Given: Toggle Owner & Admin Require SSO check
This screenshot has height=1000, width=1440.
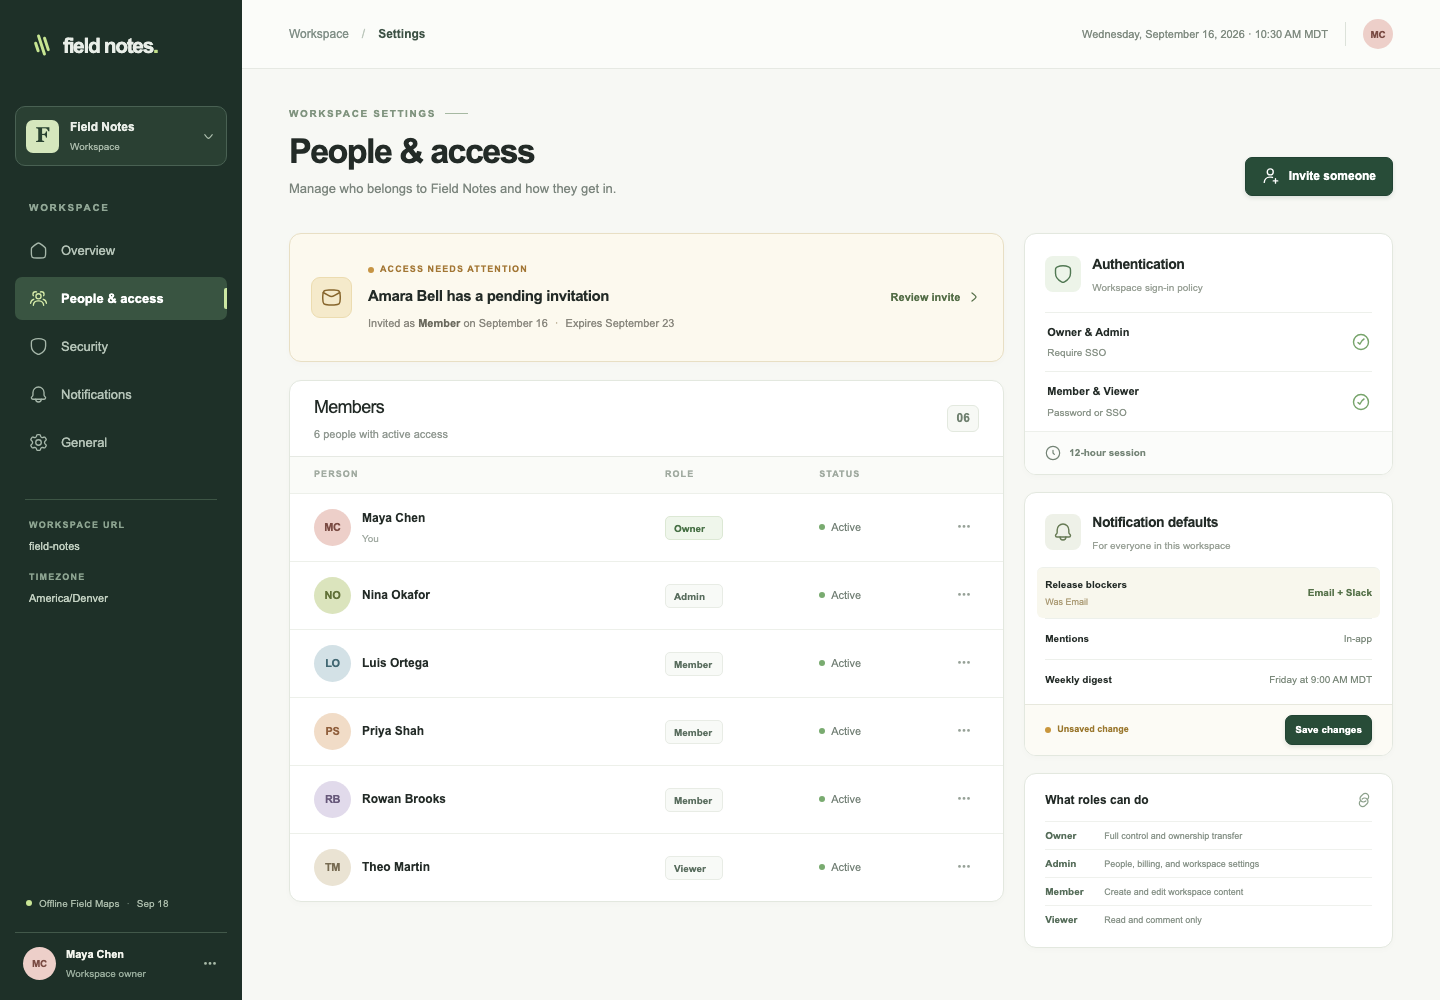Looking at the screenshot, I should (1361, 342).
